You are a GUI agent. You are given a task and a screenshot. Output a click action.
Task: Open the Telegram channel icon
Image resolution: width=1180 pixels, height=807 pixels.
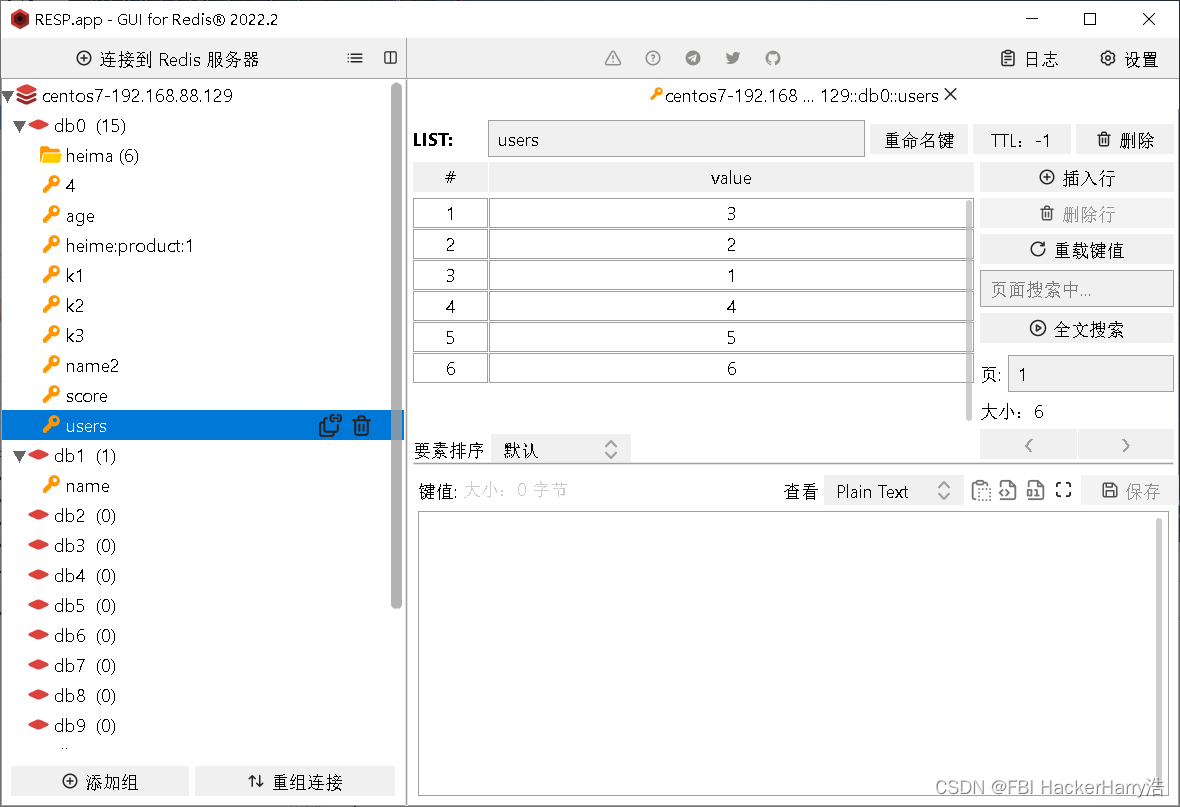(x=692, y=59)
